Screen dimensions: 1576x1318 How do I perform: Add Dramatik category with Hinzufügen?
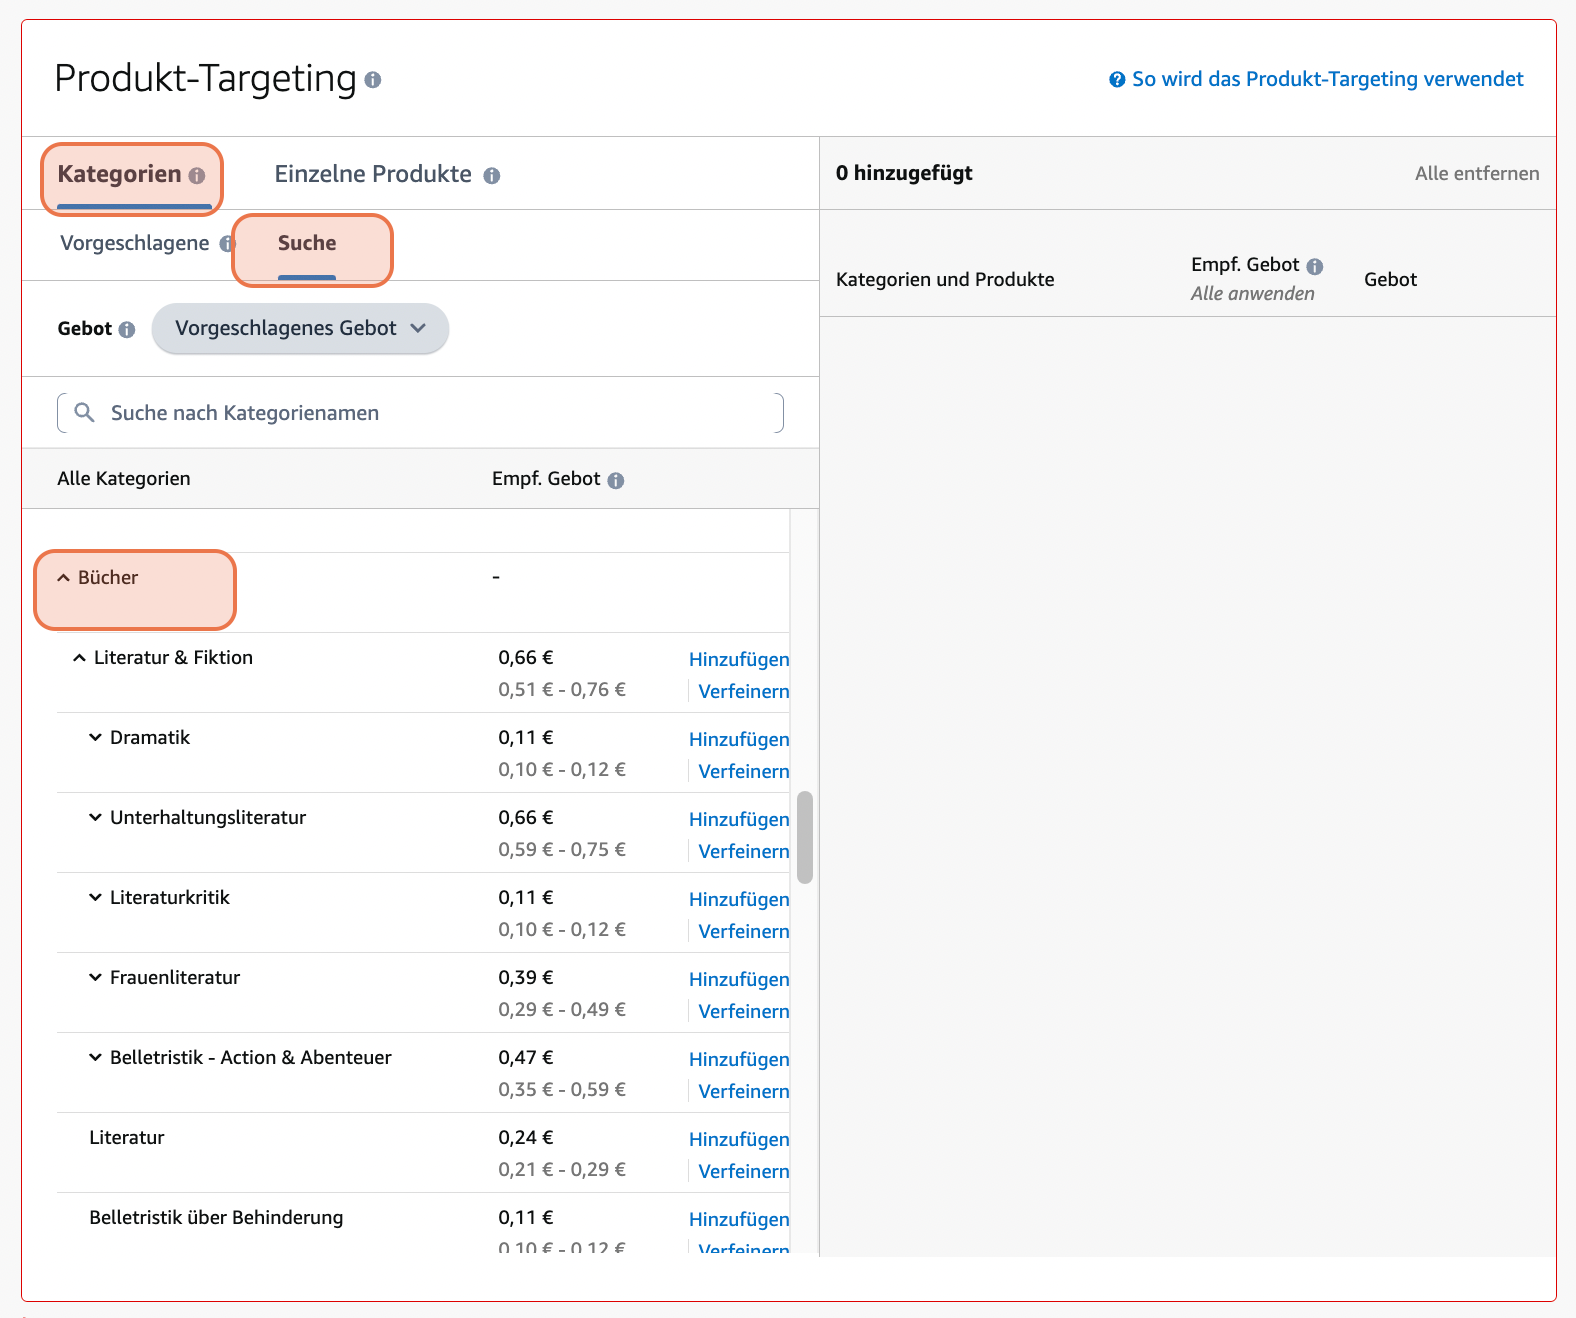pyautogui.click(x=739, y=739)
